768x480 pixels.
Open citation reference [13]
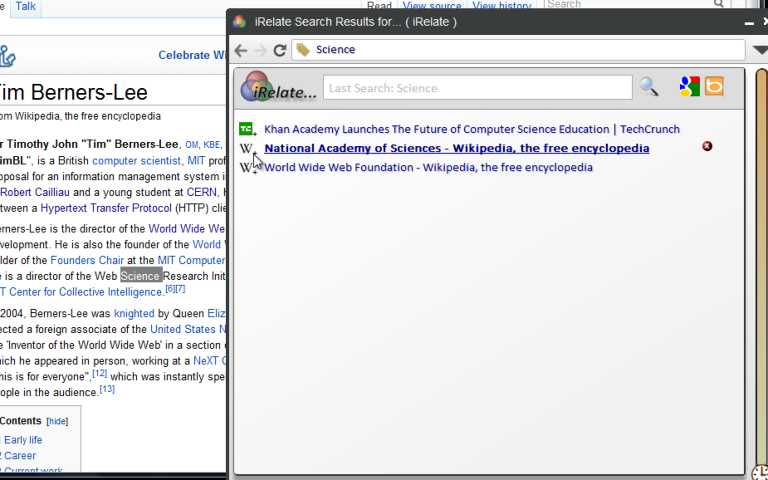107,389
